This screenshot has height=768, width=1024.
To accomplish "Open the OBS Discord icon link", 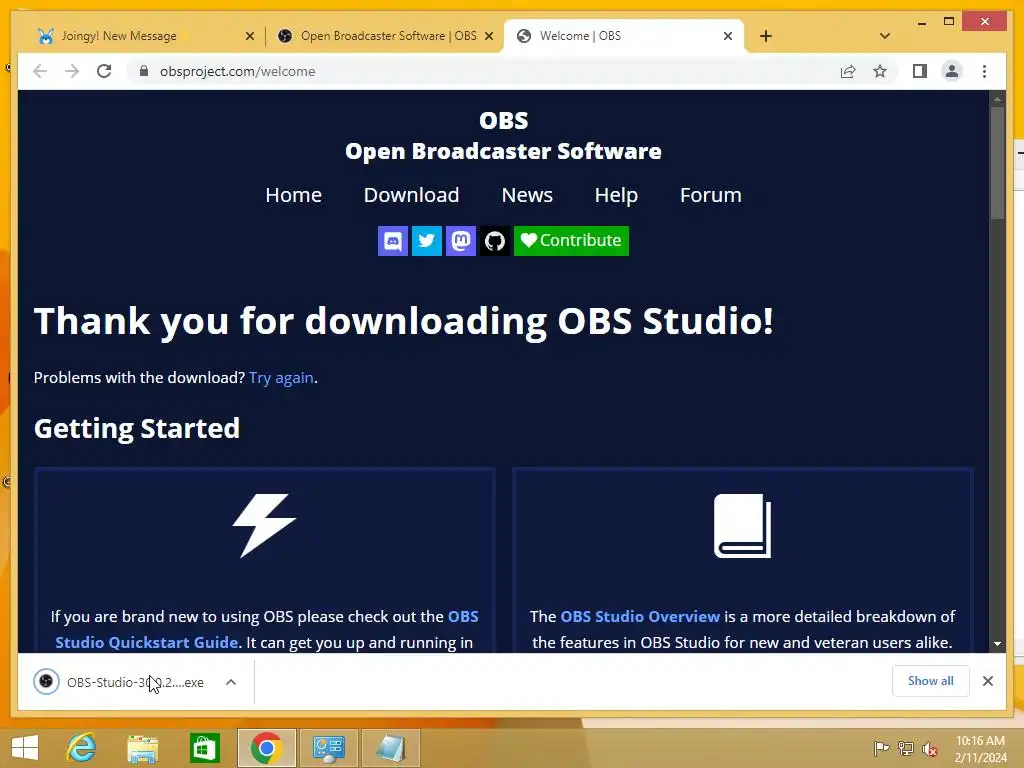I will tap(392, 241).
